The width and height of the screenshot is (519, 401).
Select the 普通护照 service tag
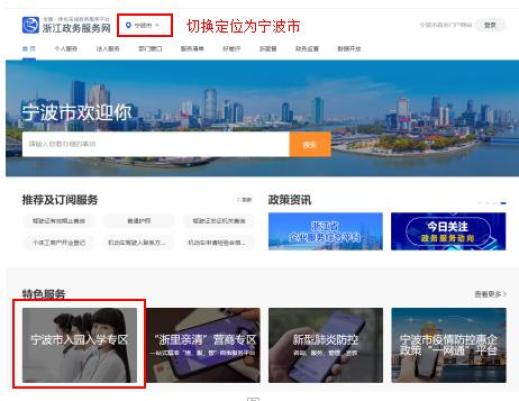coord(139,221)
